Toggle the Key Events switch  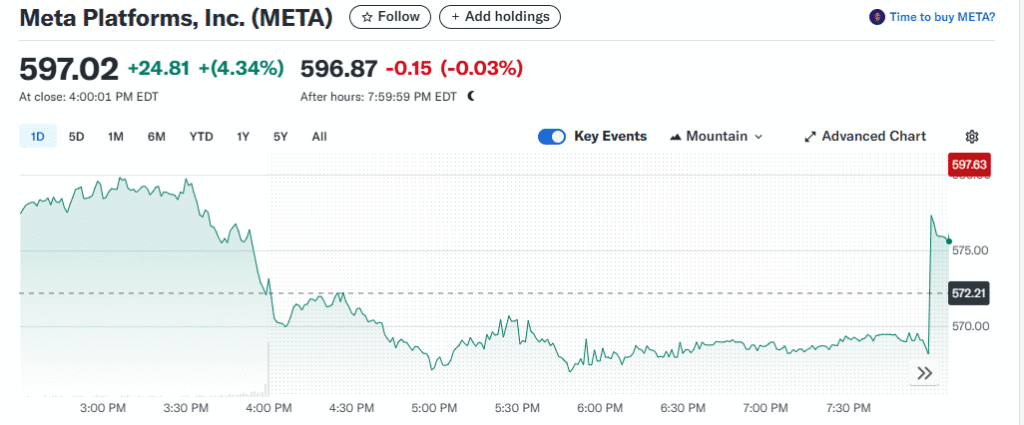552,136
